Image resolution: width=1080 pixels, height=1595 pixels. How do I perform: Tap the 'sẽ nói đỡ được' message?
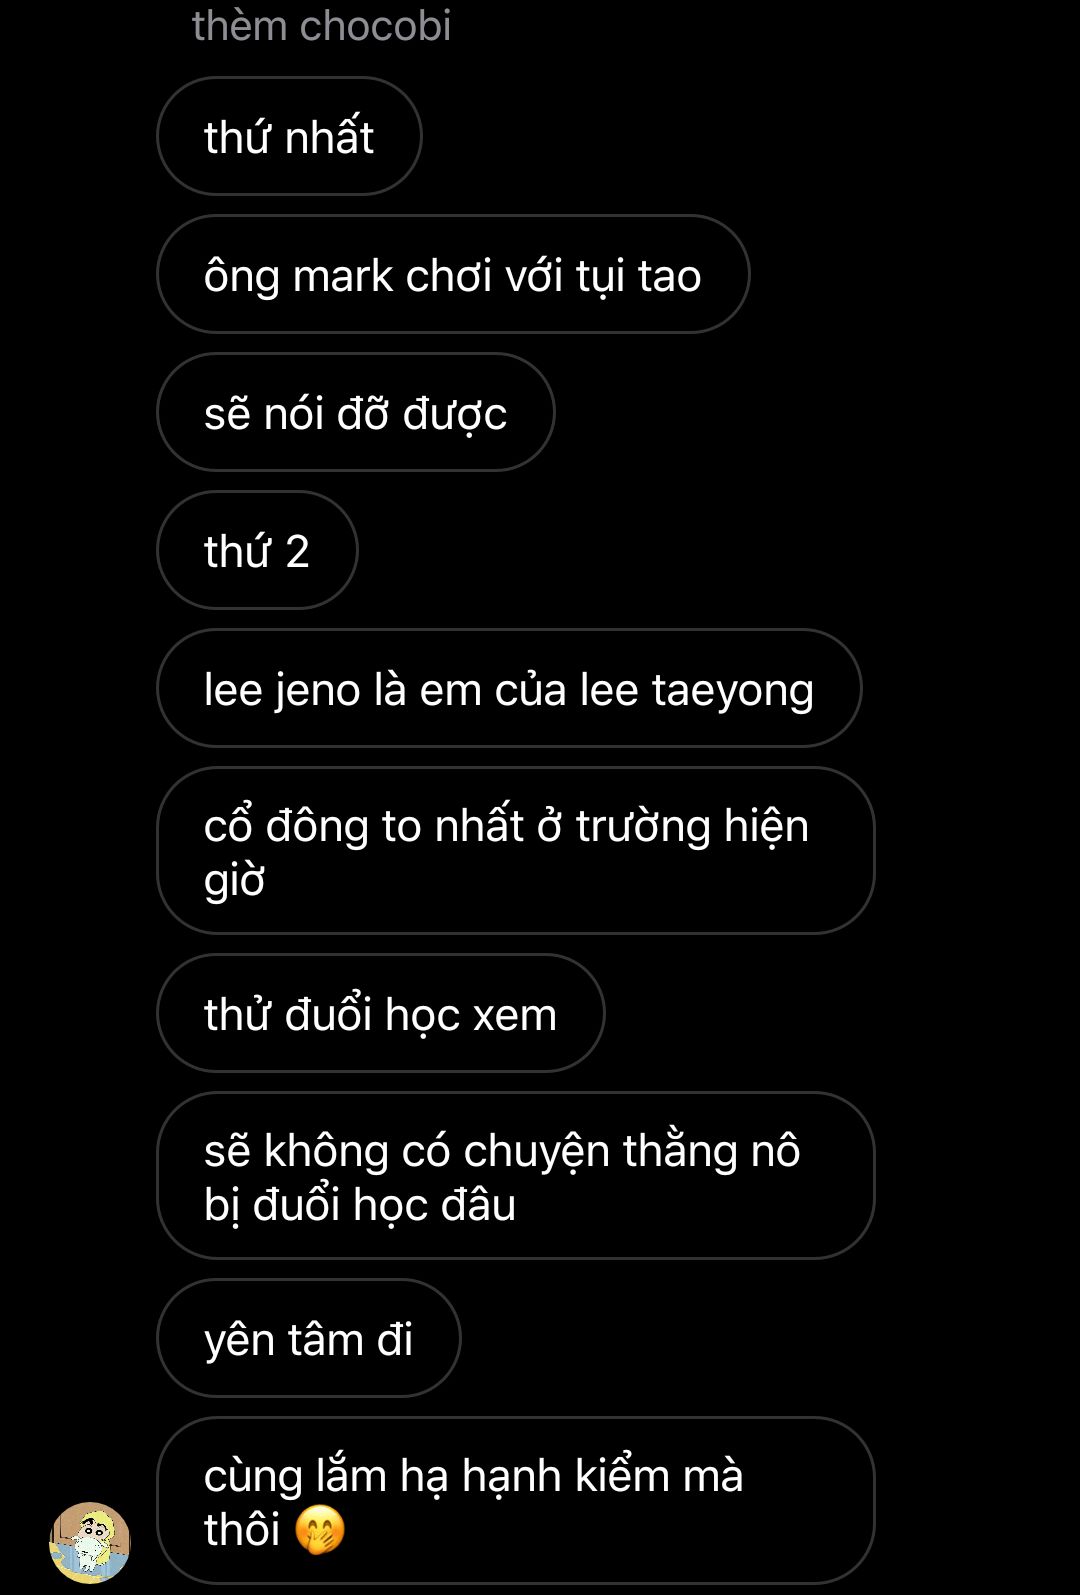pos(355,412)
